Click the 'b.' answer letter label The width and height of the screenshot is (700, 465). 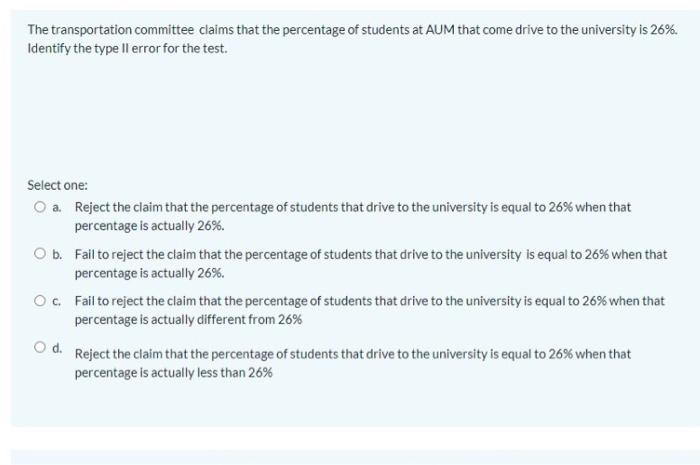(x=57, y=254)
